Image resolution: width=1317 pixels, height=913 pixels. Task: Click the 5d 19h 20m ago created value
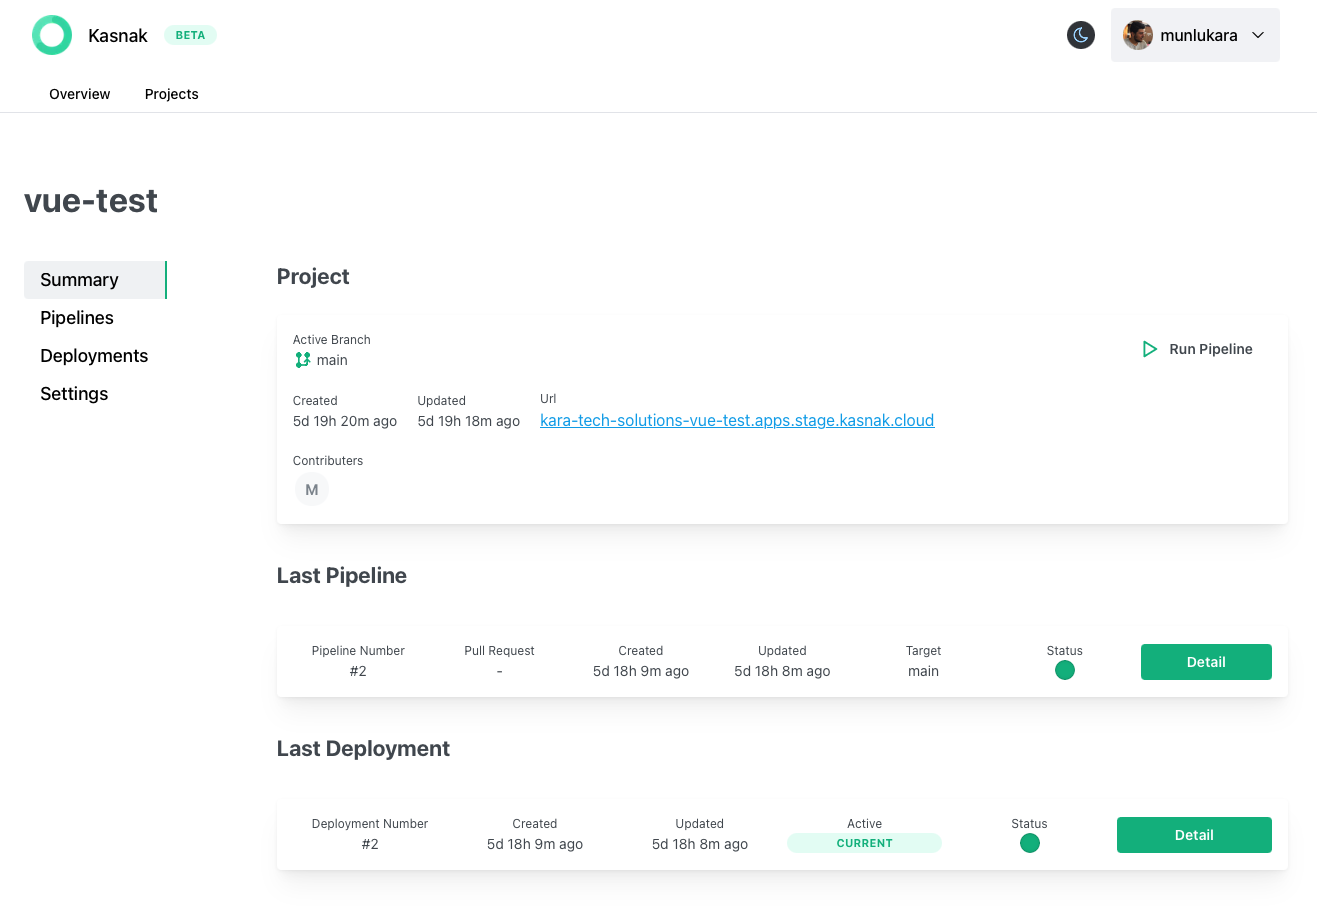345,421
